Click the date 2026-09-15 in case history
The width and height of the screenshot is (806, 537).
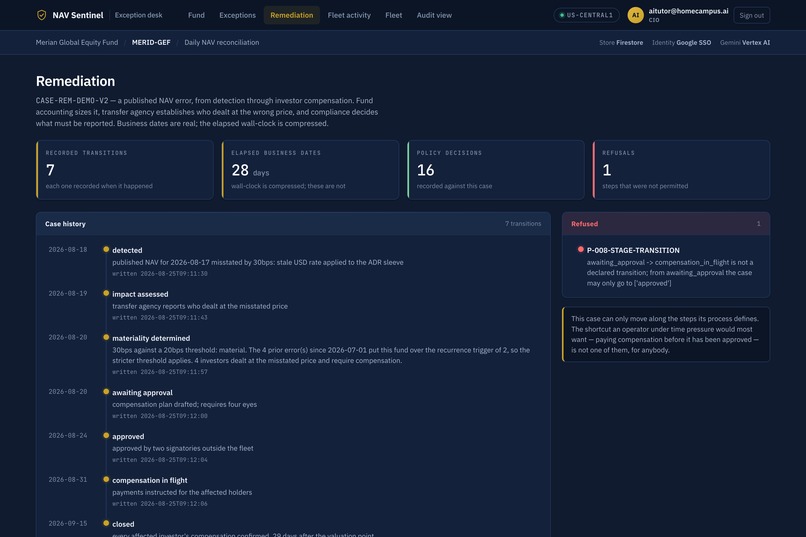(68, 524)
